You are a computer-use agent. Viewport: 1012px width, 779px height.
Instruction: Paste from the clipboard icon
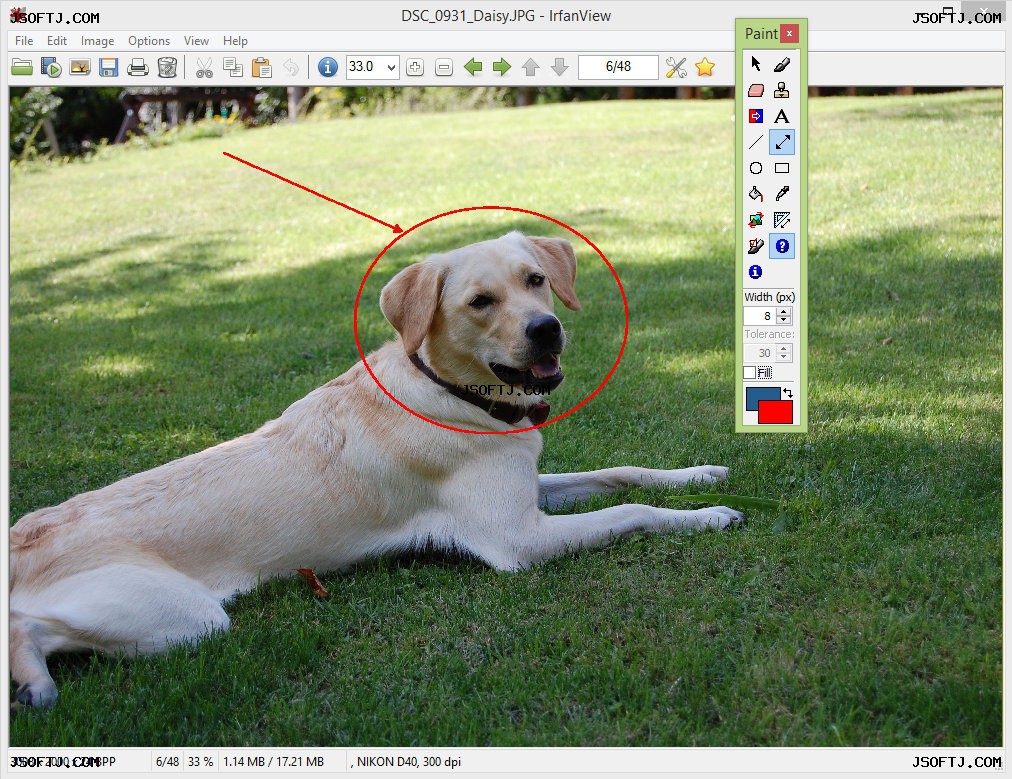tap(261, 67)
